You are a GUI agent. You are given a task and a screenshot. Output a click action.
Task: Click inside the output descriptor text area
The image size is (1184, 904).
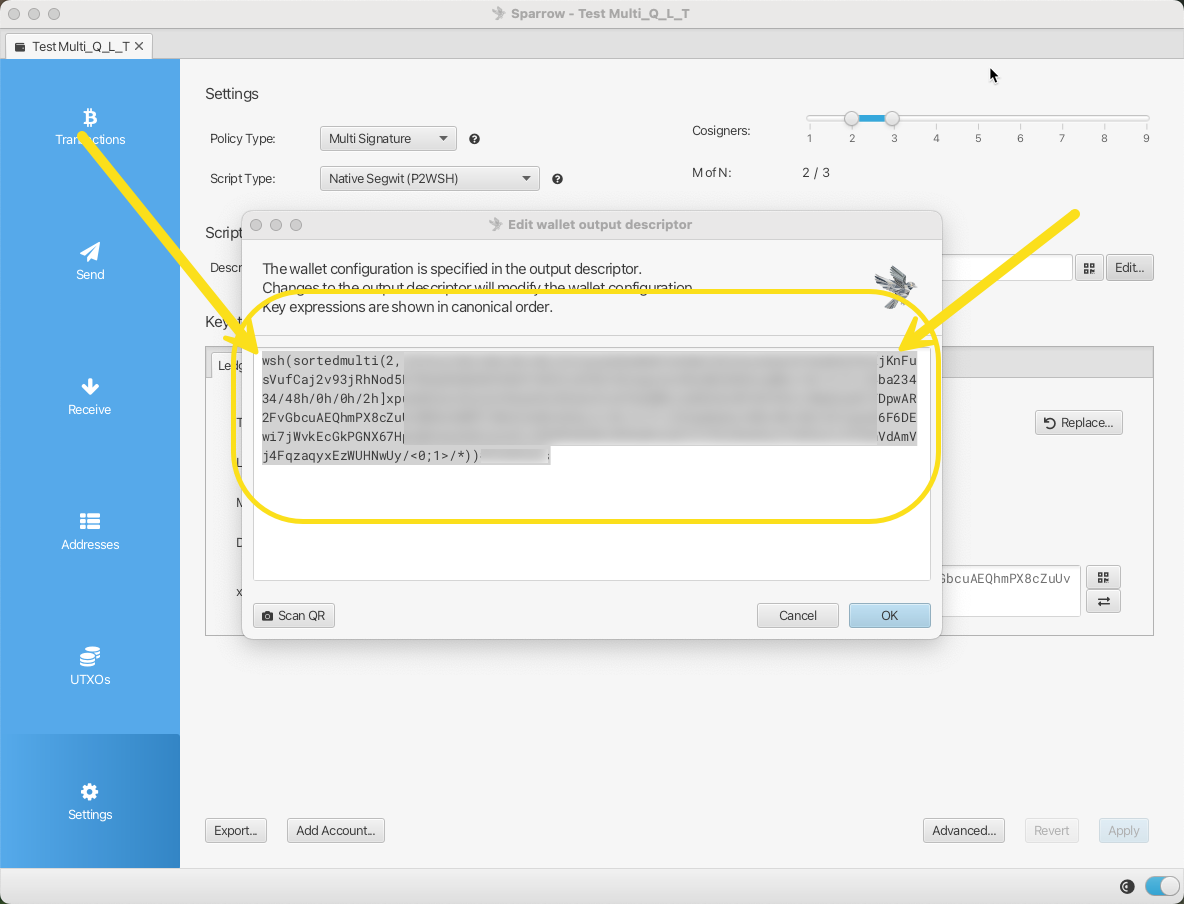[x=590, y=530]
